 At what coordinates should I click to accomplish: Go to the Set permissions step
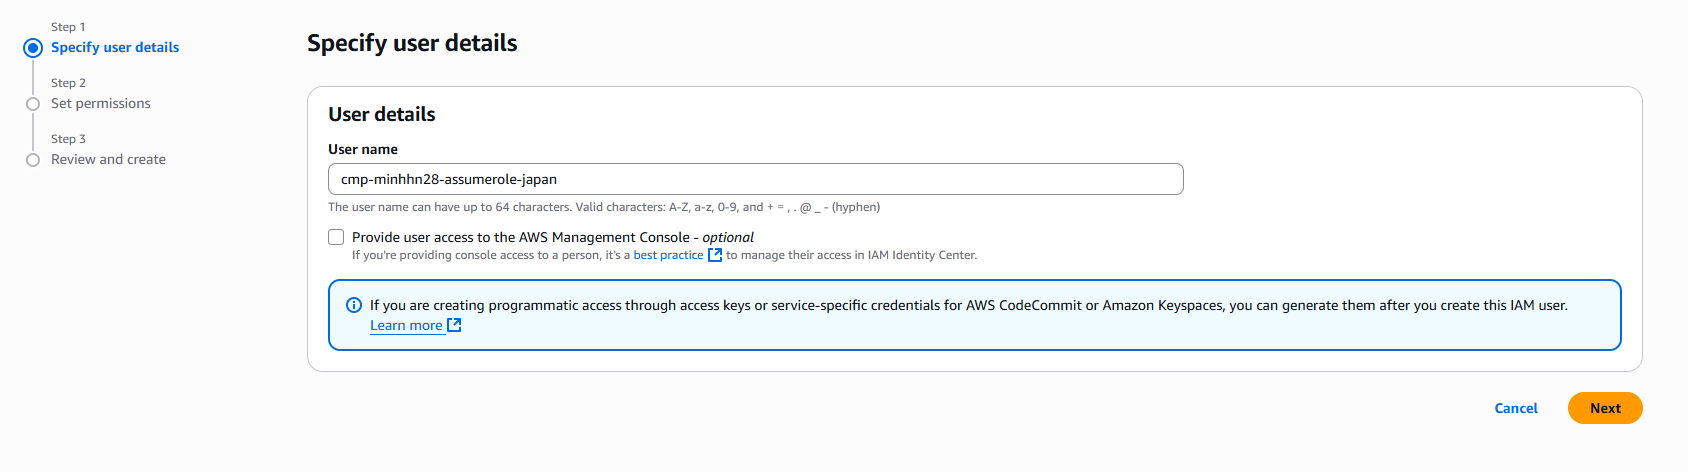(x=101, y=104)
